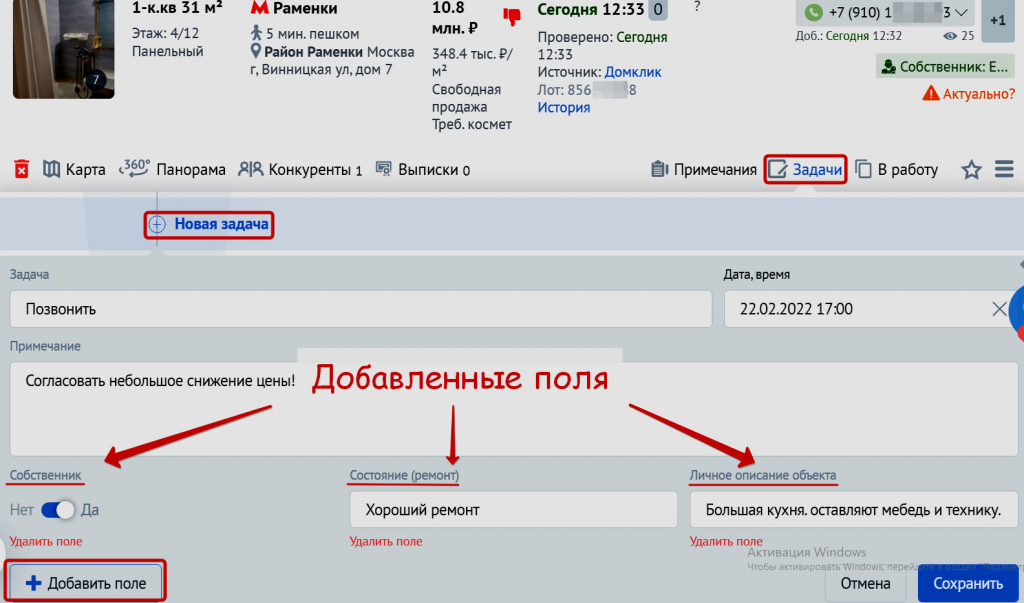Clear the date and time field

999,309
